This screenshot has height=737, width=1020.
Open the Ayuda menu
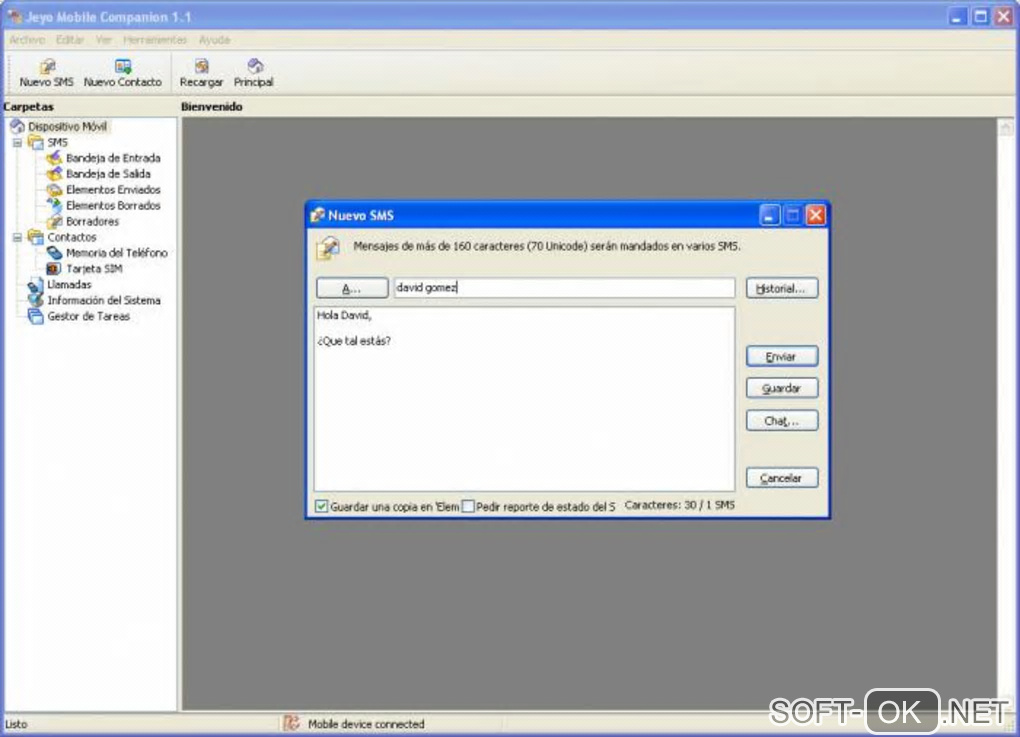215,40
